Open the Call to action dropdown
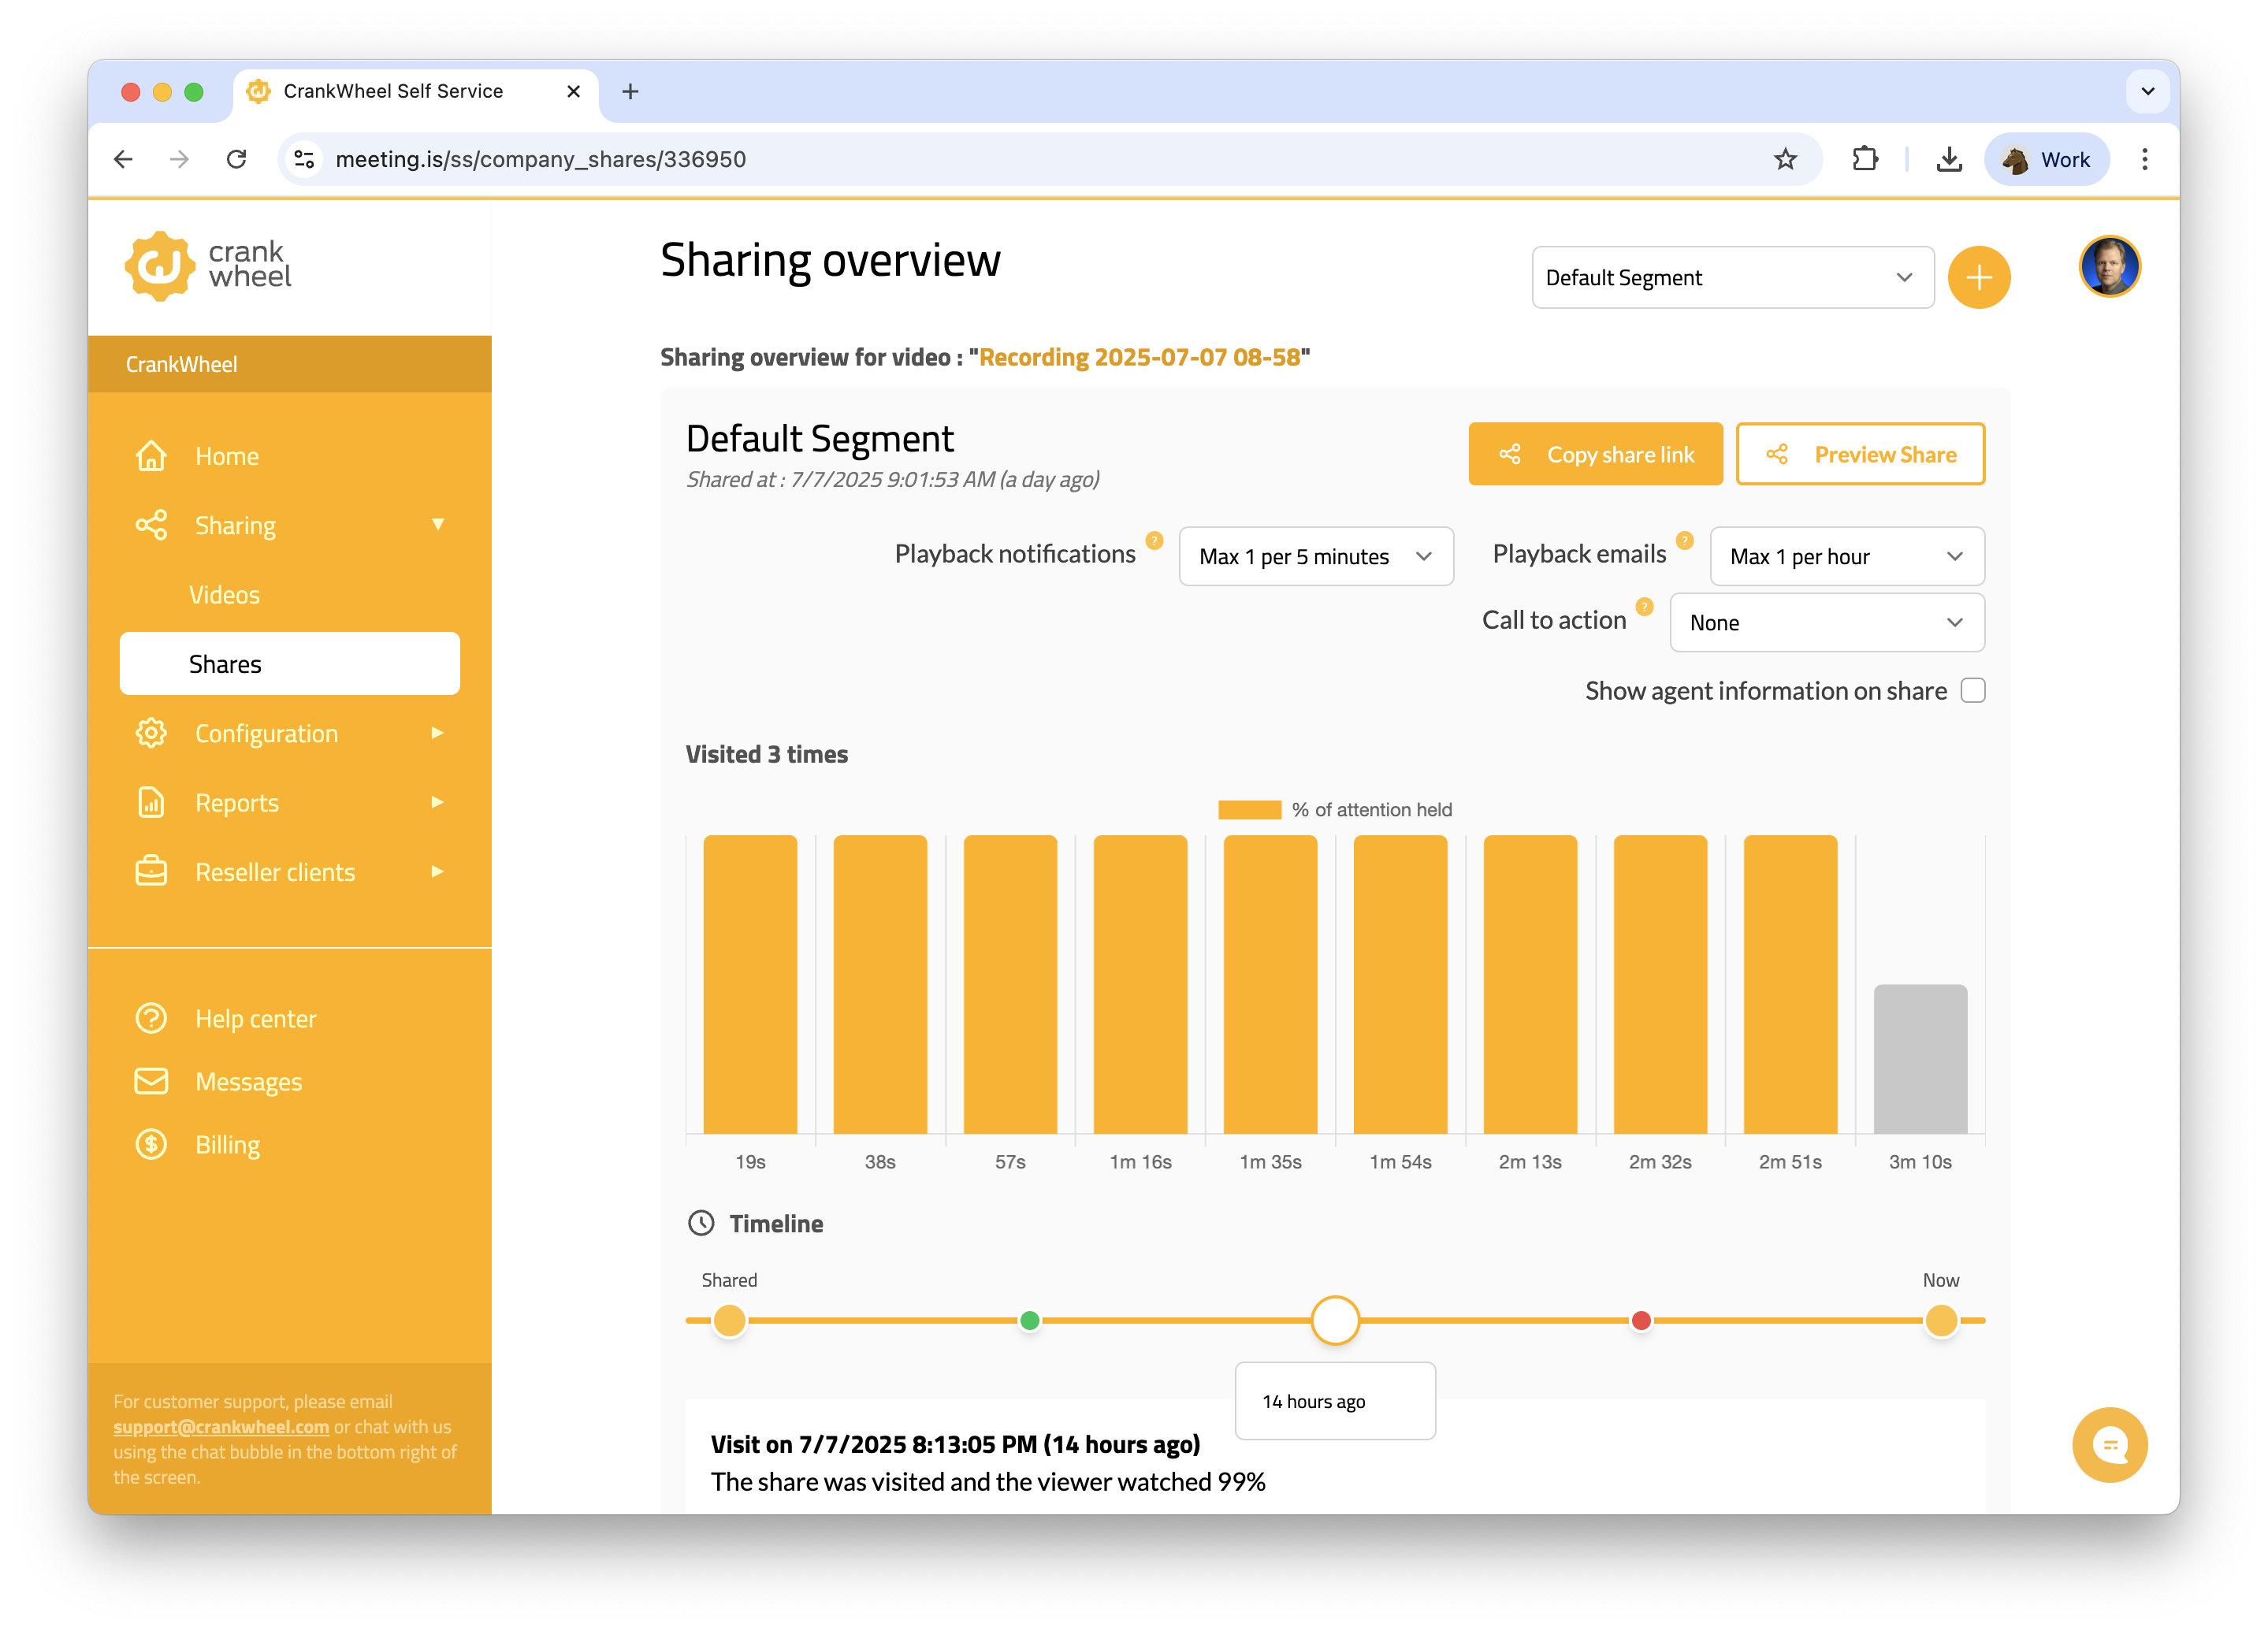Viewport: 2268px width, 1631px height. click(x=1826, y=623)
